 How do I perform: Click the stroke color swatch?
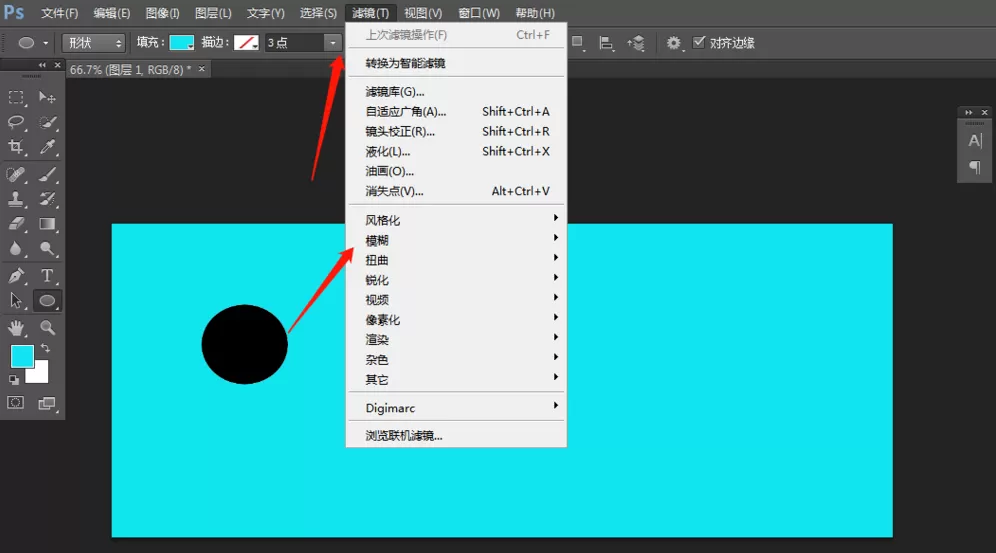[x=246, y=43]
